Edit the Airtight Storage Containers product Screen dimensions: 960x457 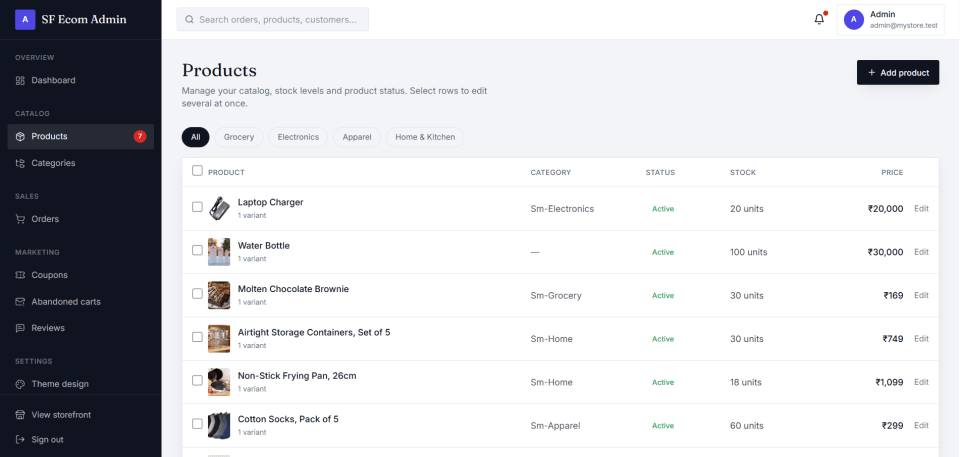tap(921, 339)
